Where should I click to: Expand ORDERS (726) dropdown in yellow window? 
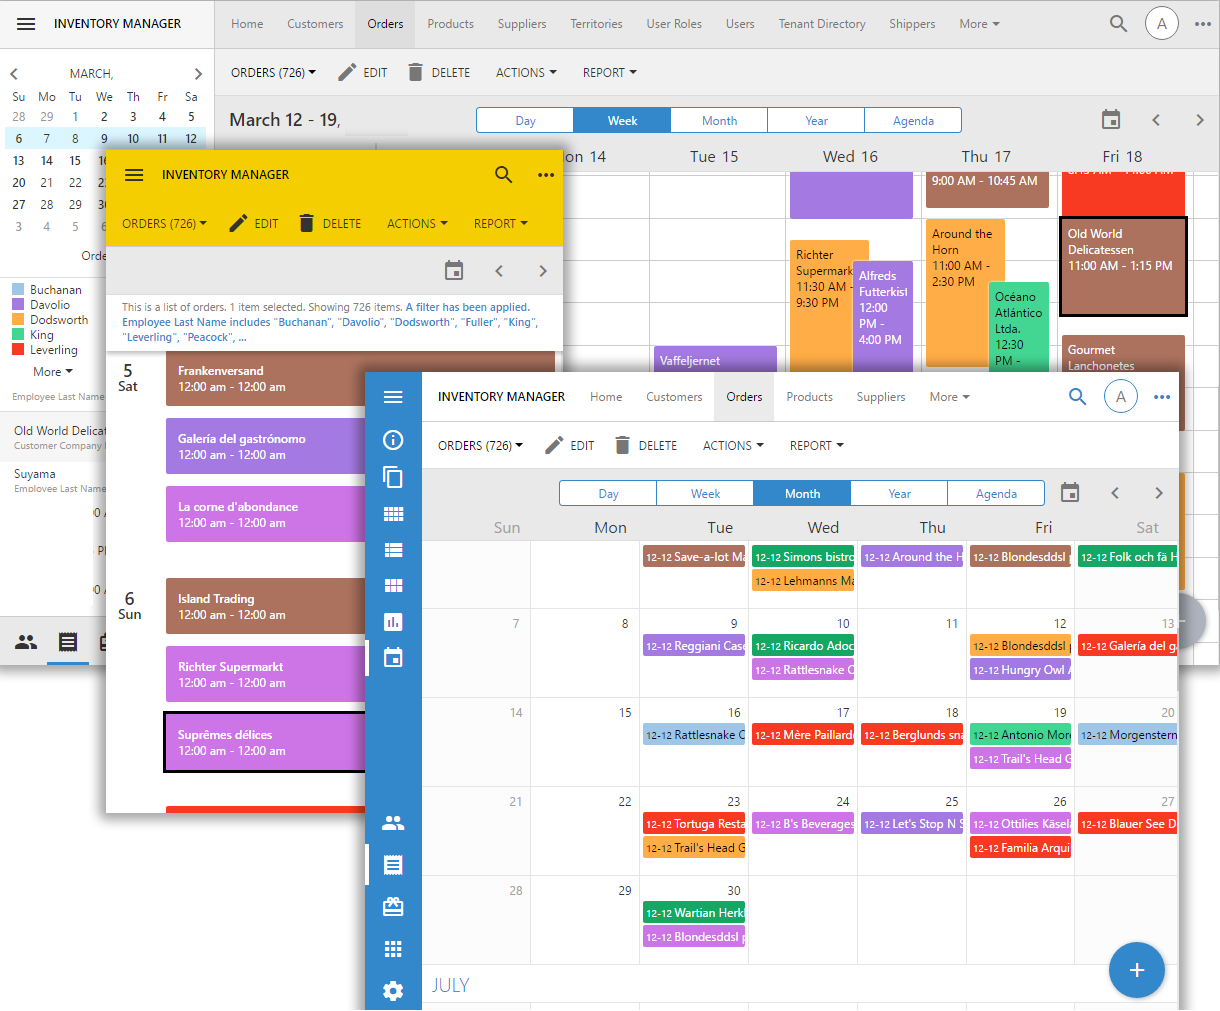[x=164, y=224]
